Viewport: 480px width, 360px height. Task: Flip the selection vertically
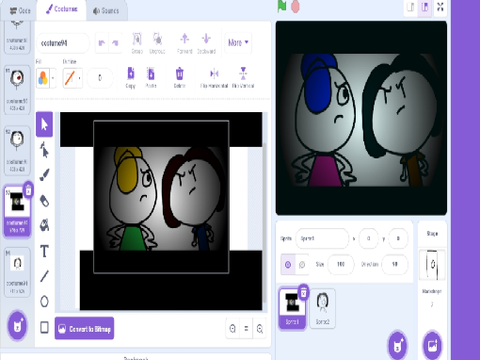[243, 78]
